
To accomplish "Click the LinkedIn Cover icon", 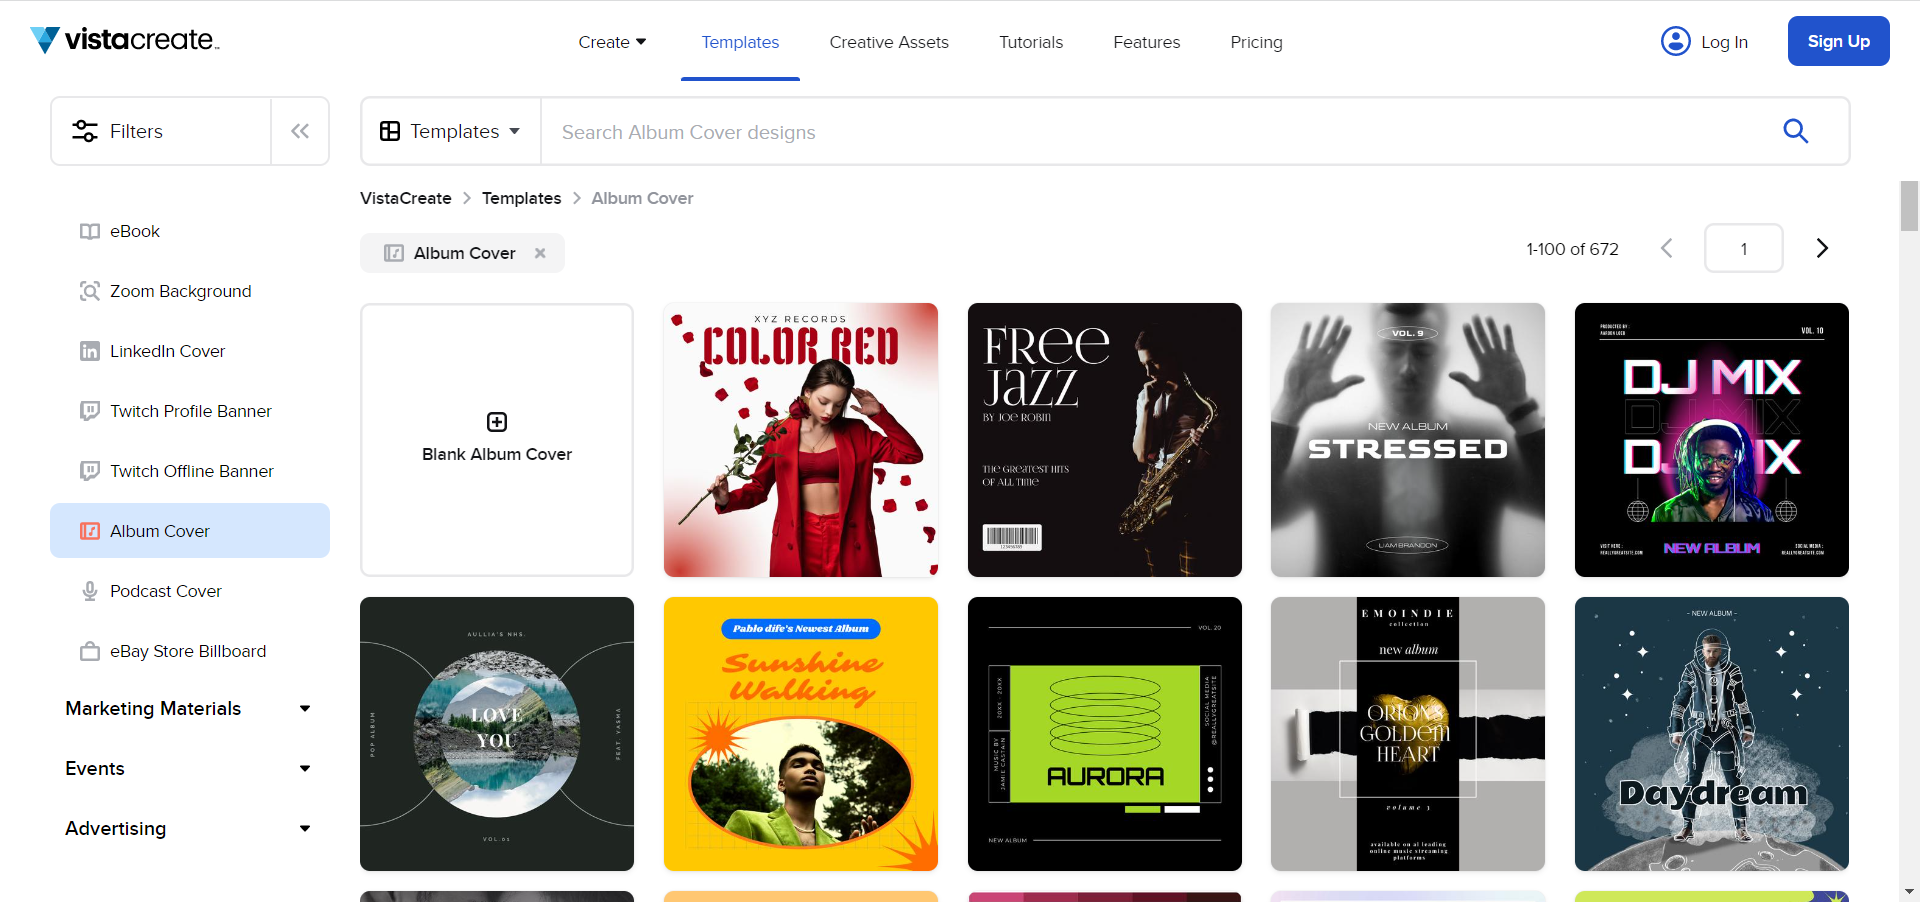I will [90, 351].
